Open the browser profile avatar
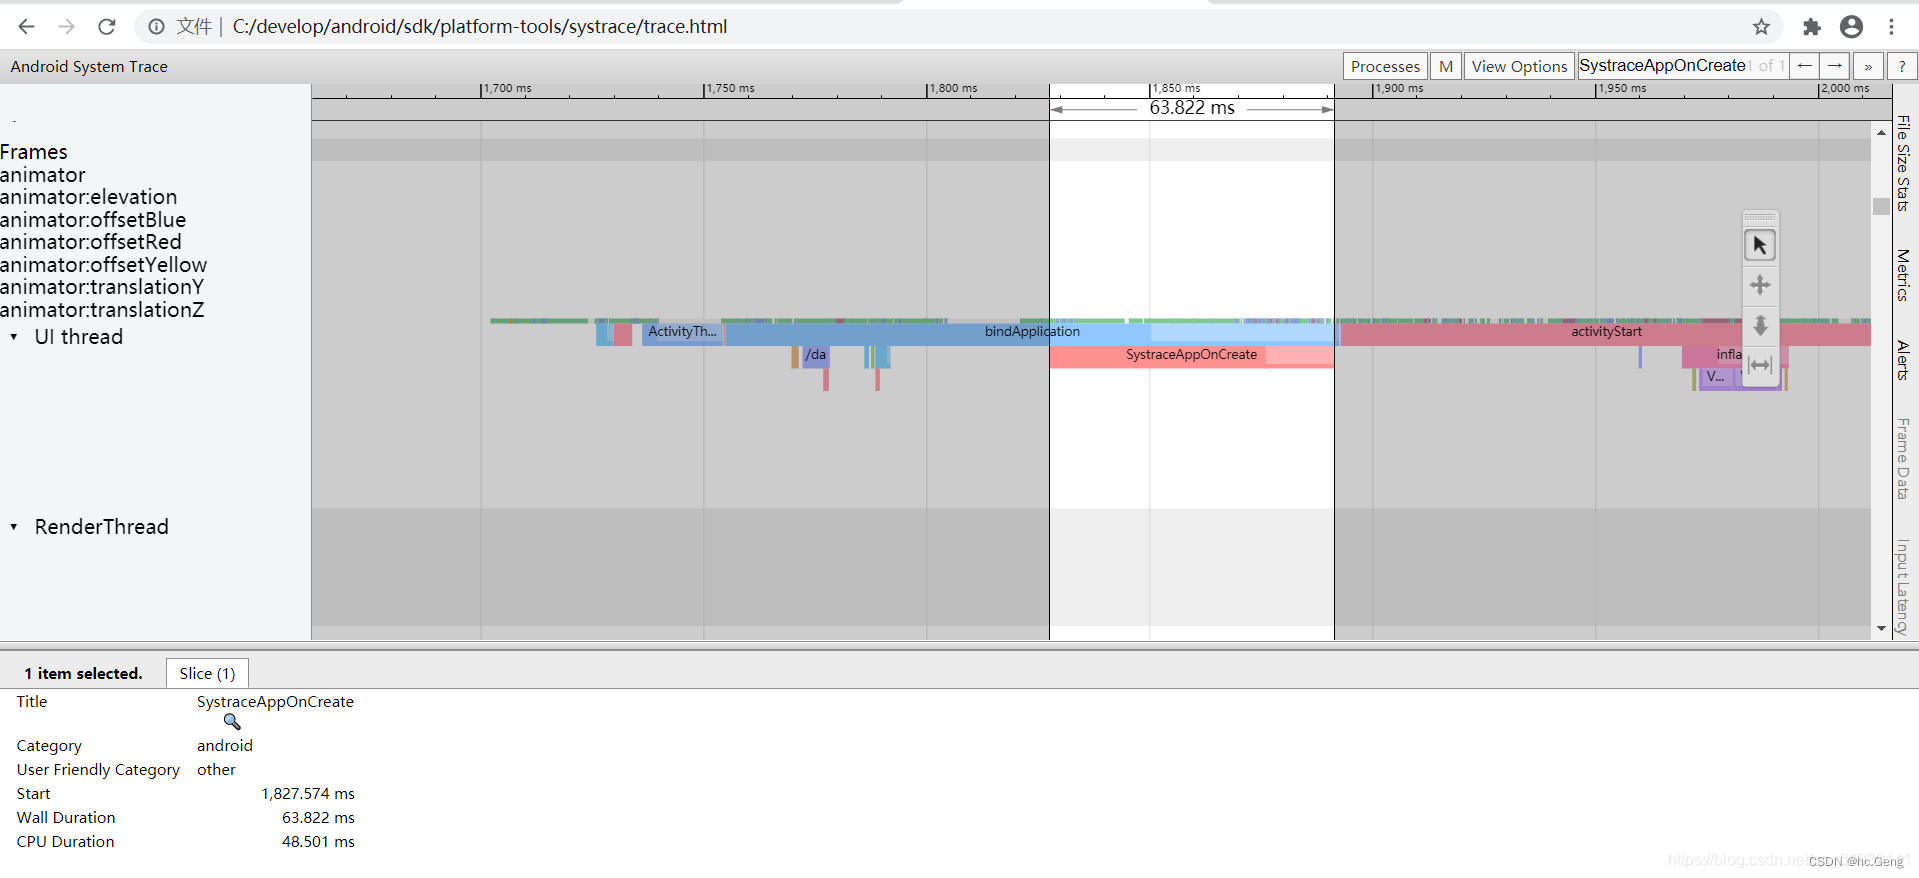The height and width of the screenshot is (878, 1919). 1851,27
